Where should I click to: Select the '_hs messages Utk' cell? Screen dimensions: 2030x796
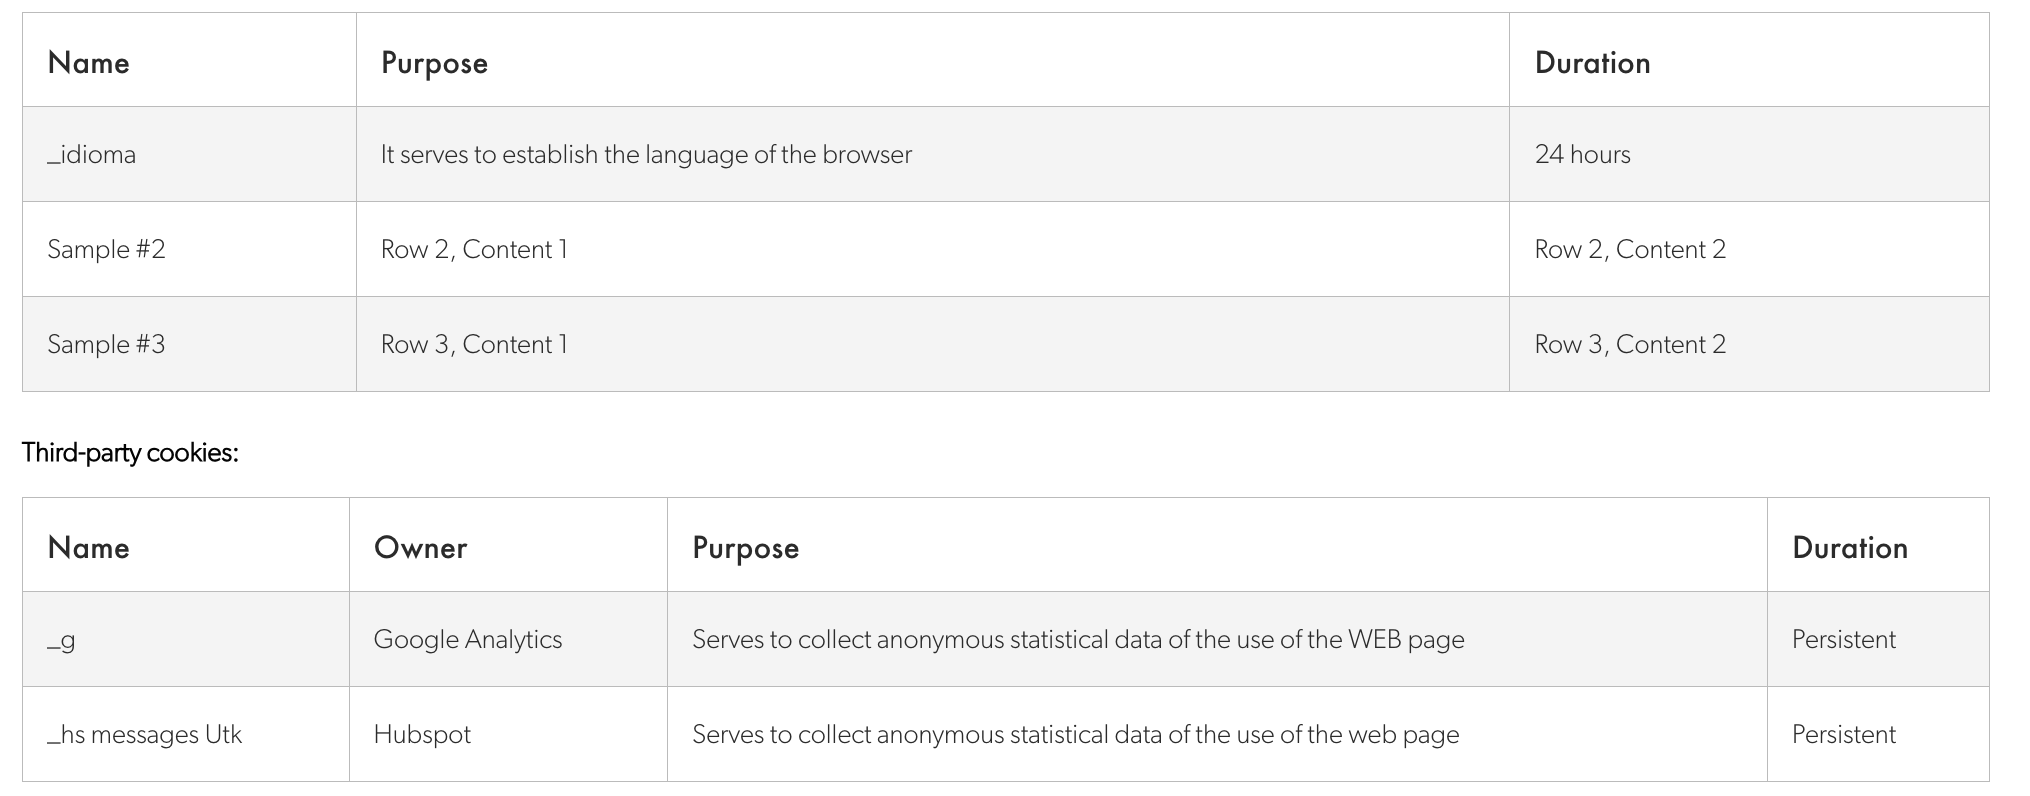(186, 734)
